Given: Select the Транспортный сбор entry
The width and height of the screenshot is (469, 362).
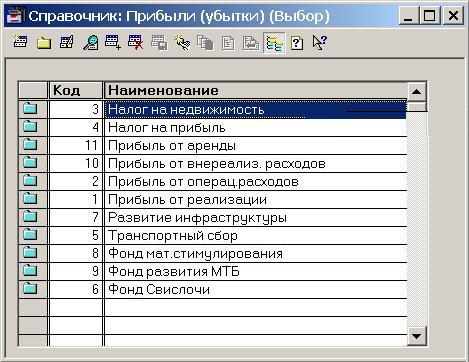Looking at the screenshot, I should (256, 236).
